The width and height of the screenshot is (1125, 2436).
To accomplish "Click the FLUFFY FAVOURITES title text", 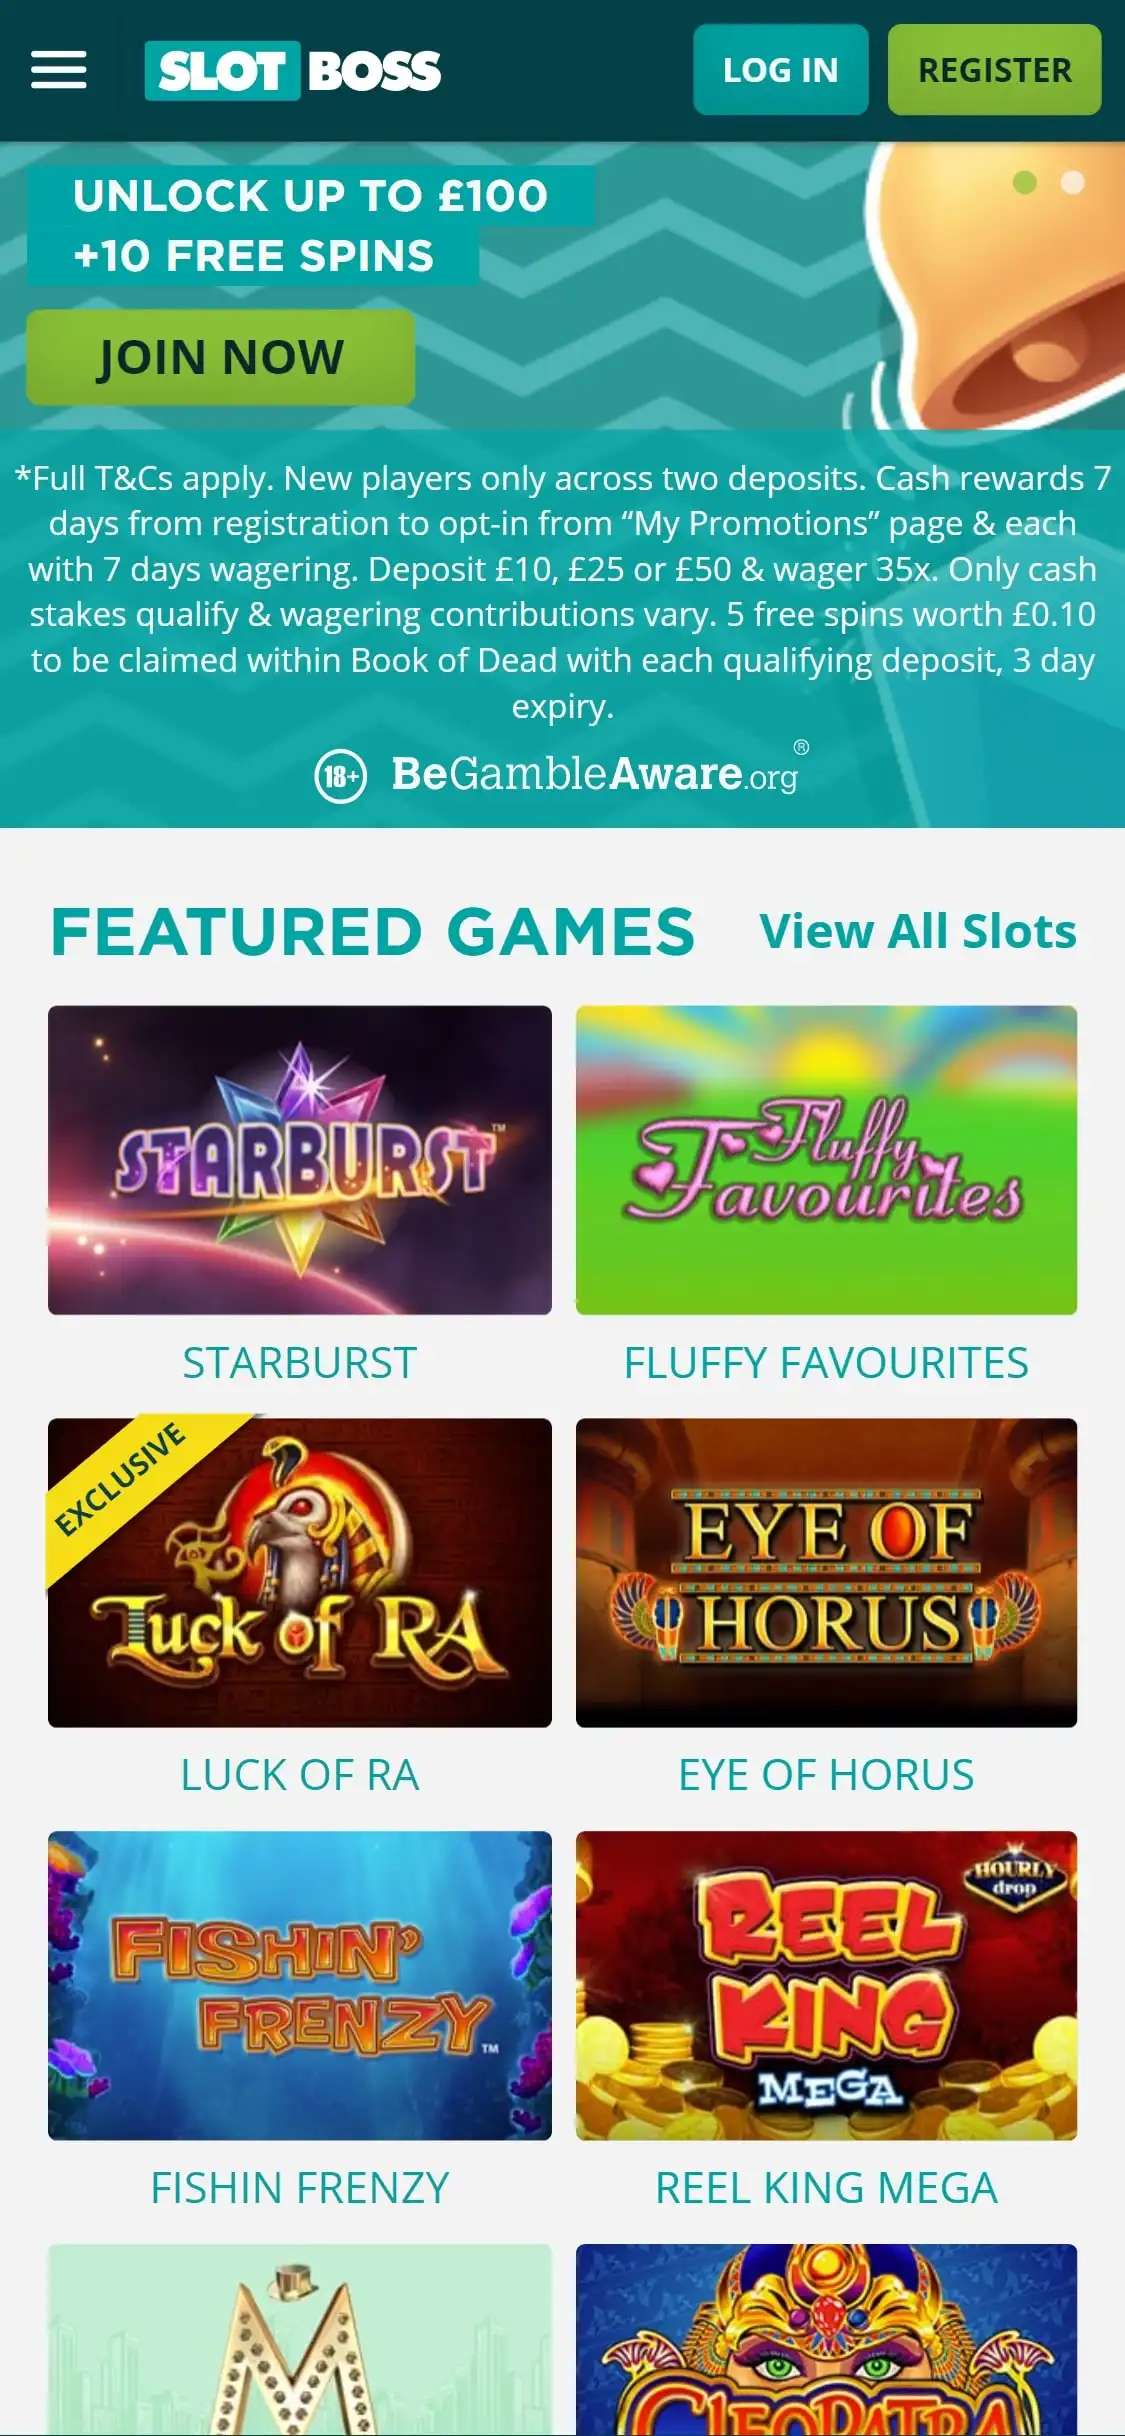I will click(x=826, y=1363).
